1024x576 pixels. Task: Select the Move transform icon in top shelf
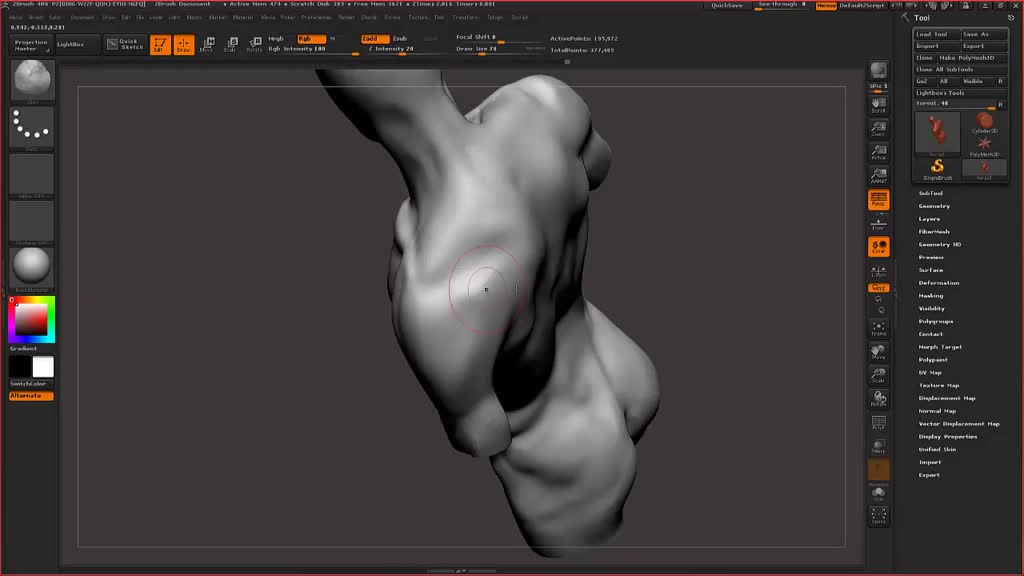click(x=207, y=44)
